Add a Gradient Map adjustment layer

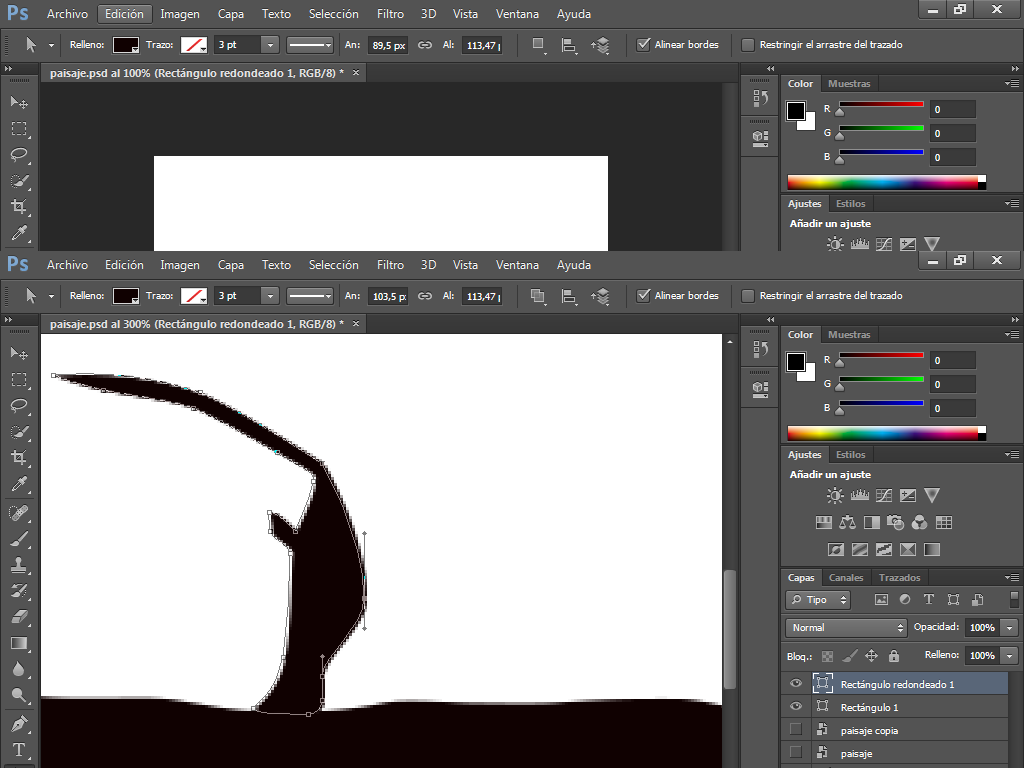click(x=932, y=549)
